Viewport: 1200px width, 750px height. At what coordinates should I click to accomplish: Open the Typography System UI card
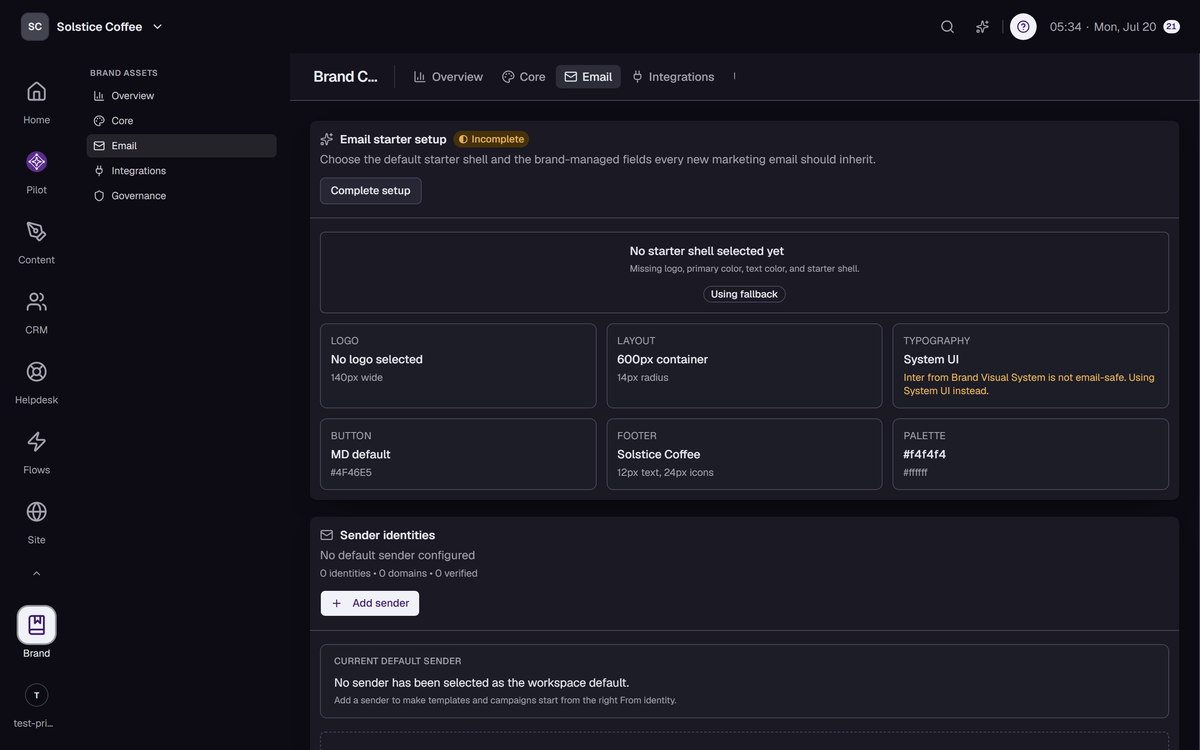coord(1030,365)
